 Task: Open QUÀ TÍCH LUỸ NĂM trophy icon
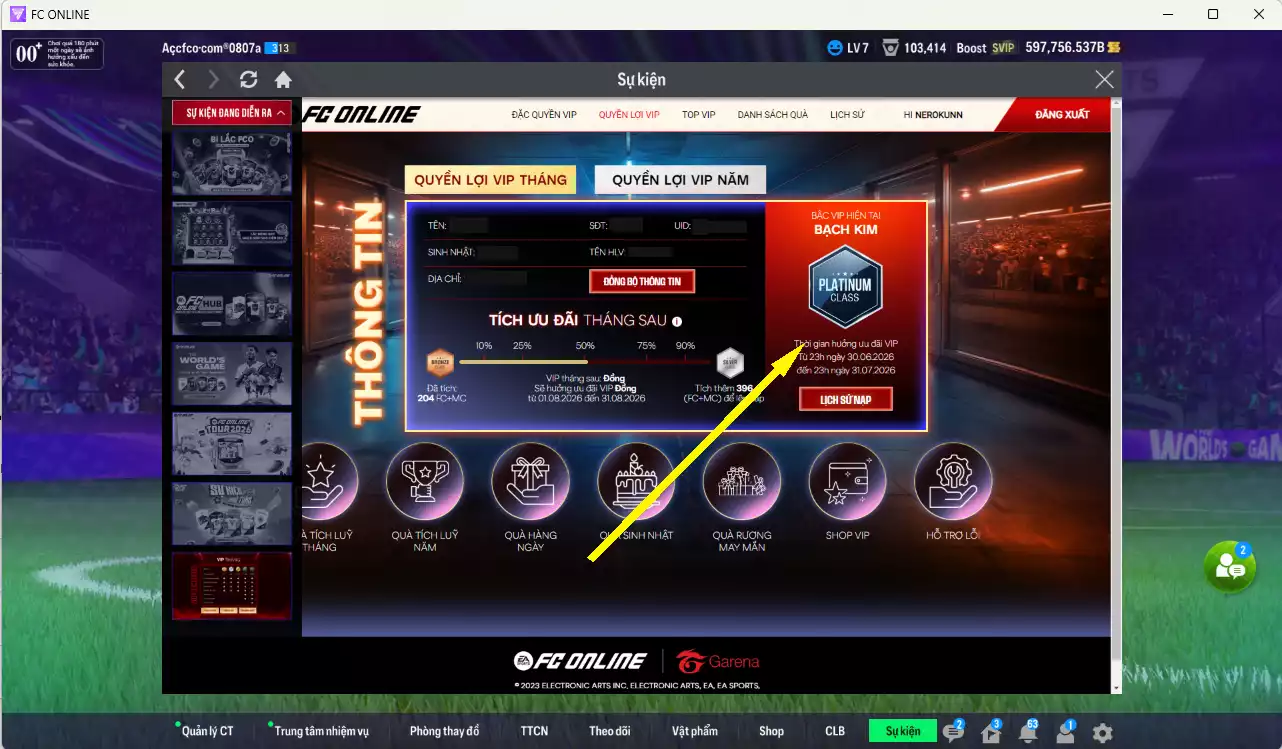pyautogui.click(x=425, y=481)
